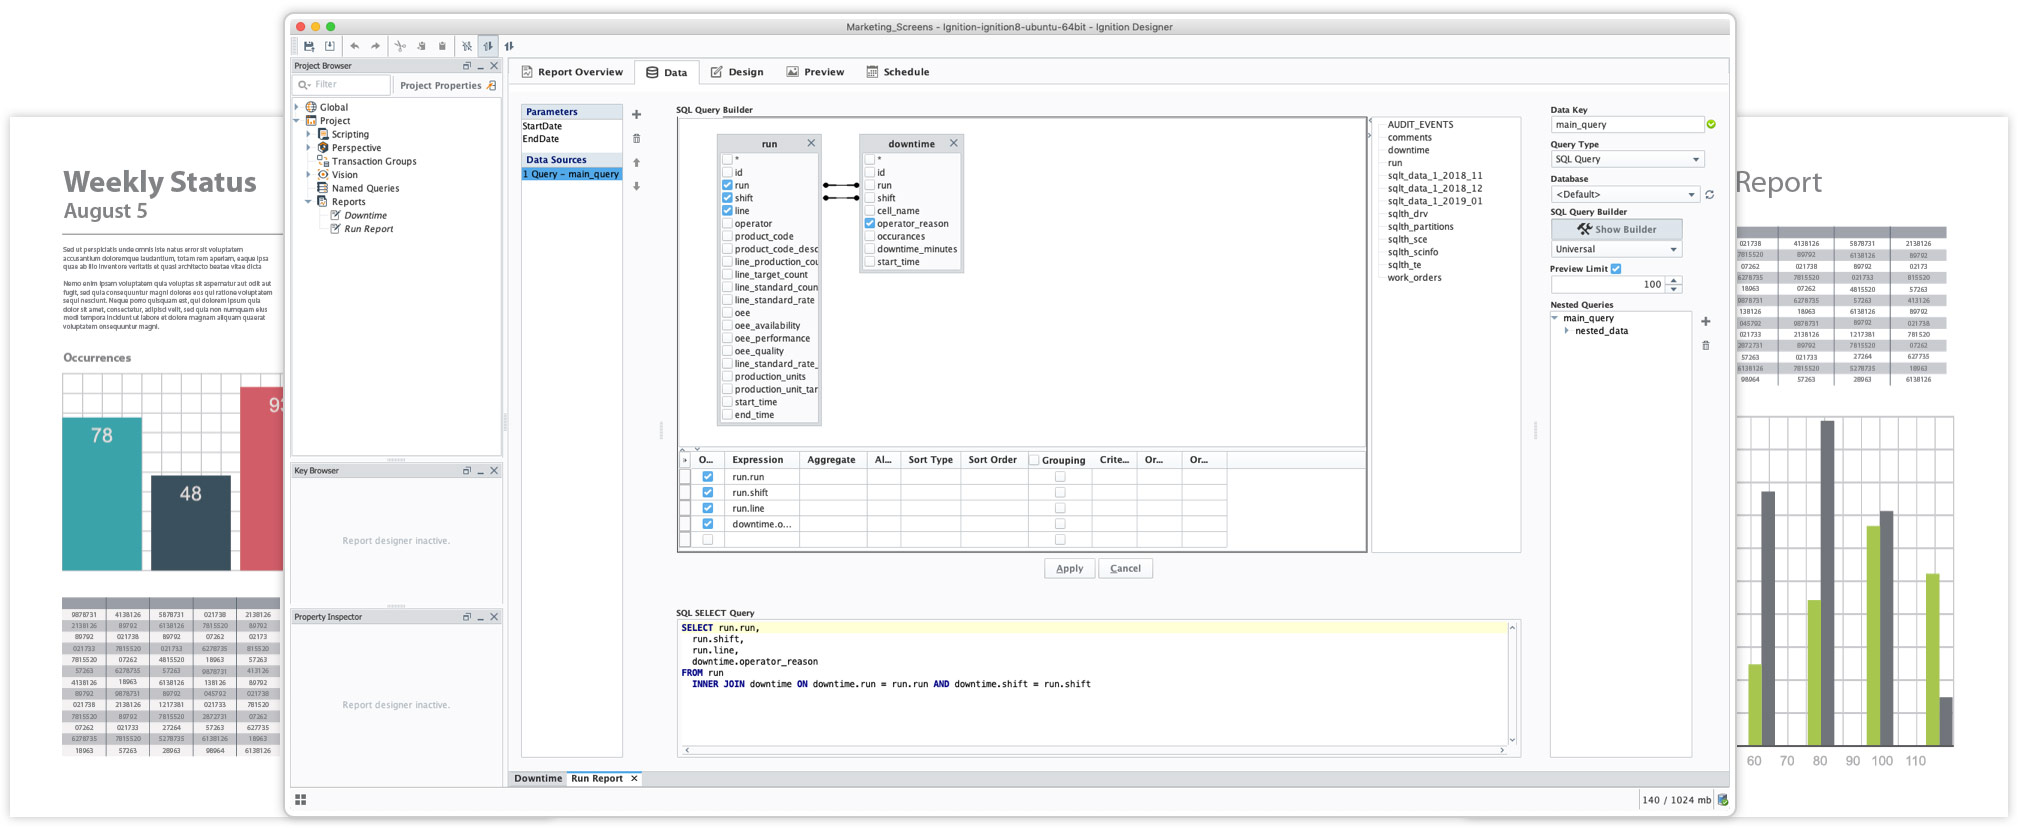Expand the Scripting tree node

coord(308,134)
